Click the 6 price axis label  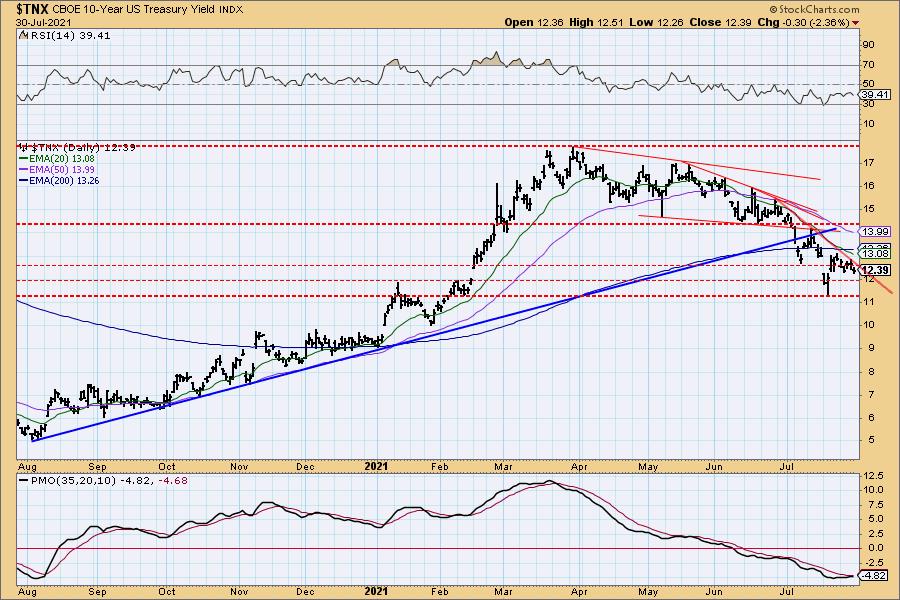(x=871, y=417)
